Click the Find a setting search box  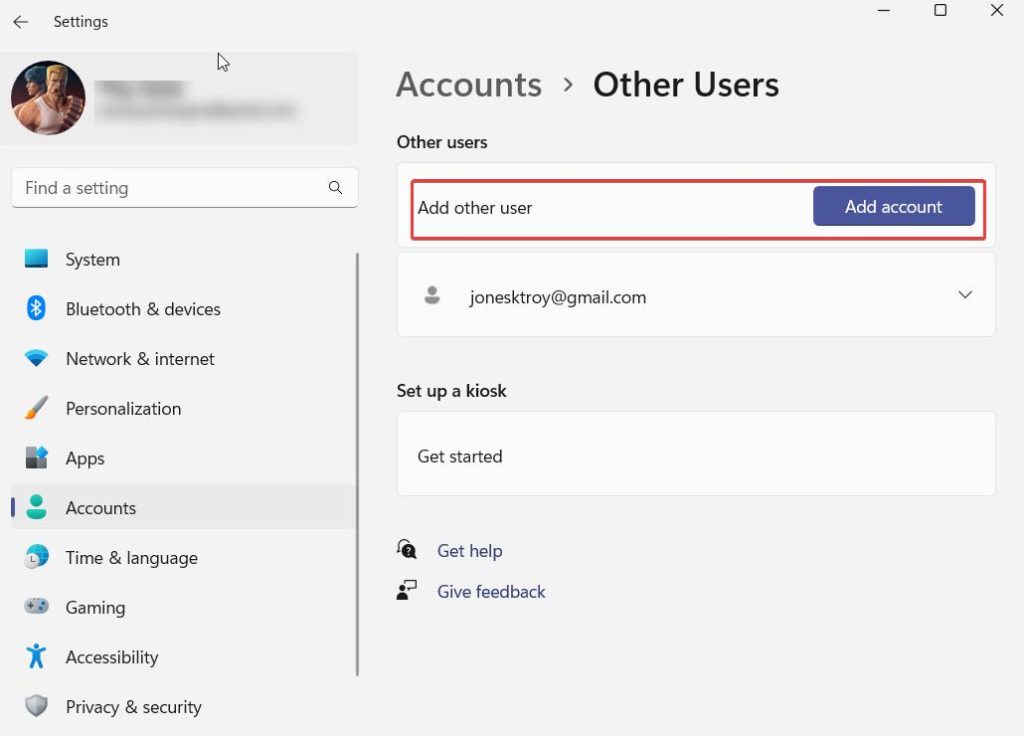point(170,188)
